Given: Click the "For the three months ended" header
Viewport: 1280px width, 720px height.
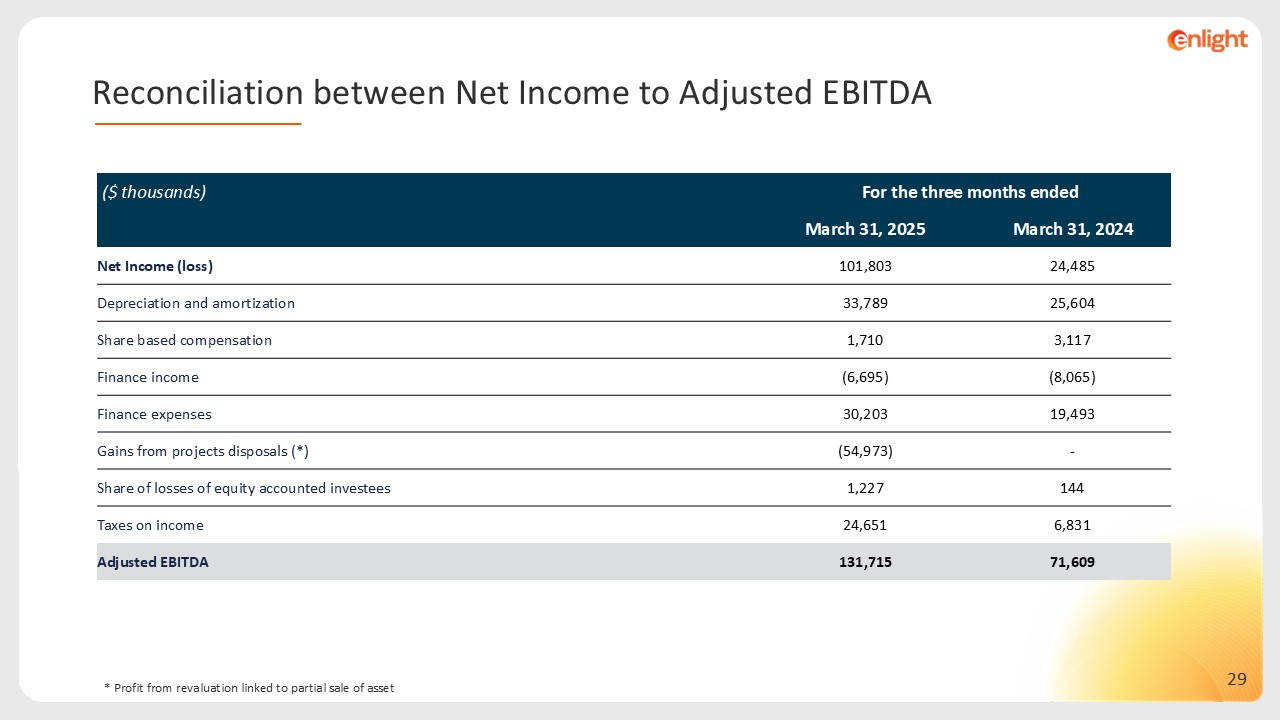Looking at the screenshot, I should [x=969, y=192].
